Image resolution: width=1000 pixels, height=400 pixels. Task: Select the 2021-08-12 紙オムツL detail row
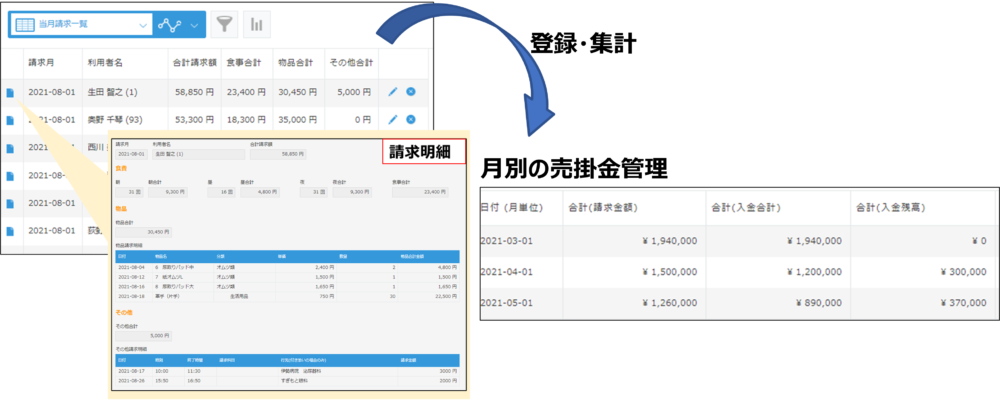[288, 278]
